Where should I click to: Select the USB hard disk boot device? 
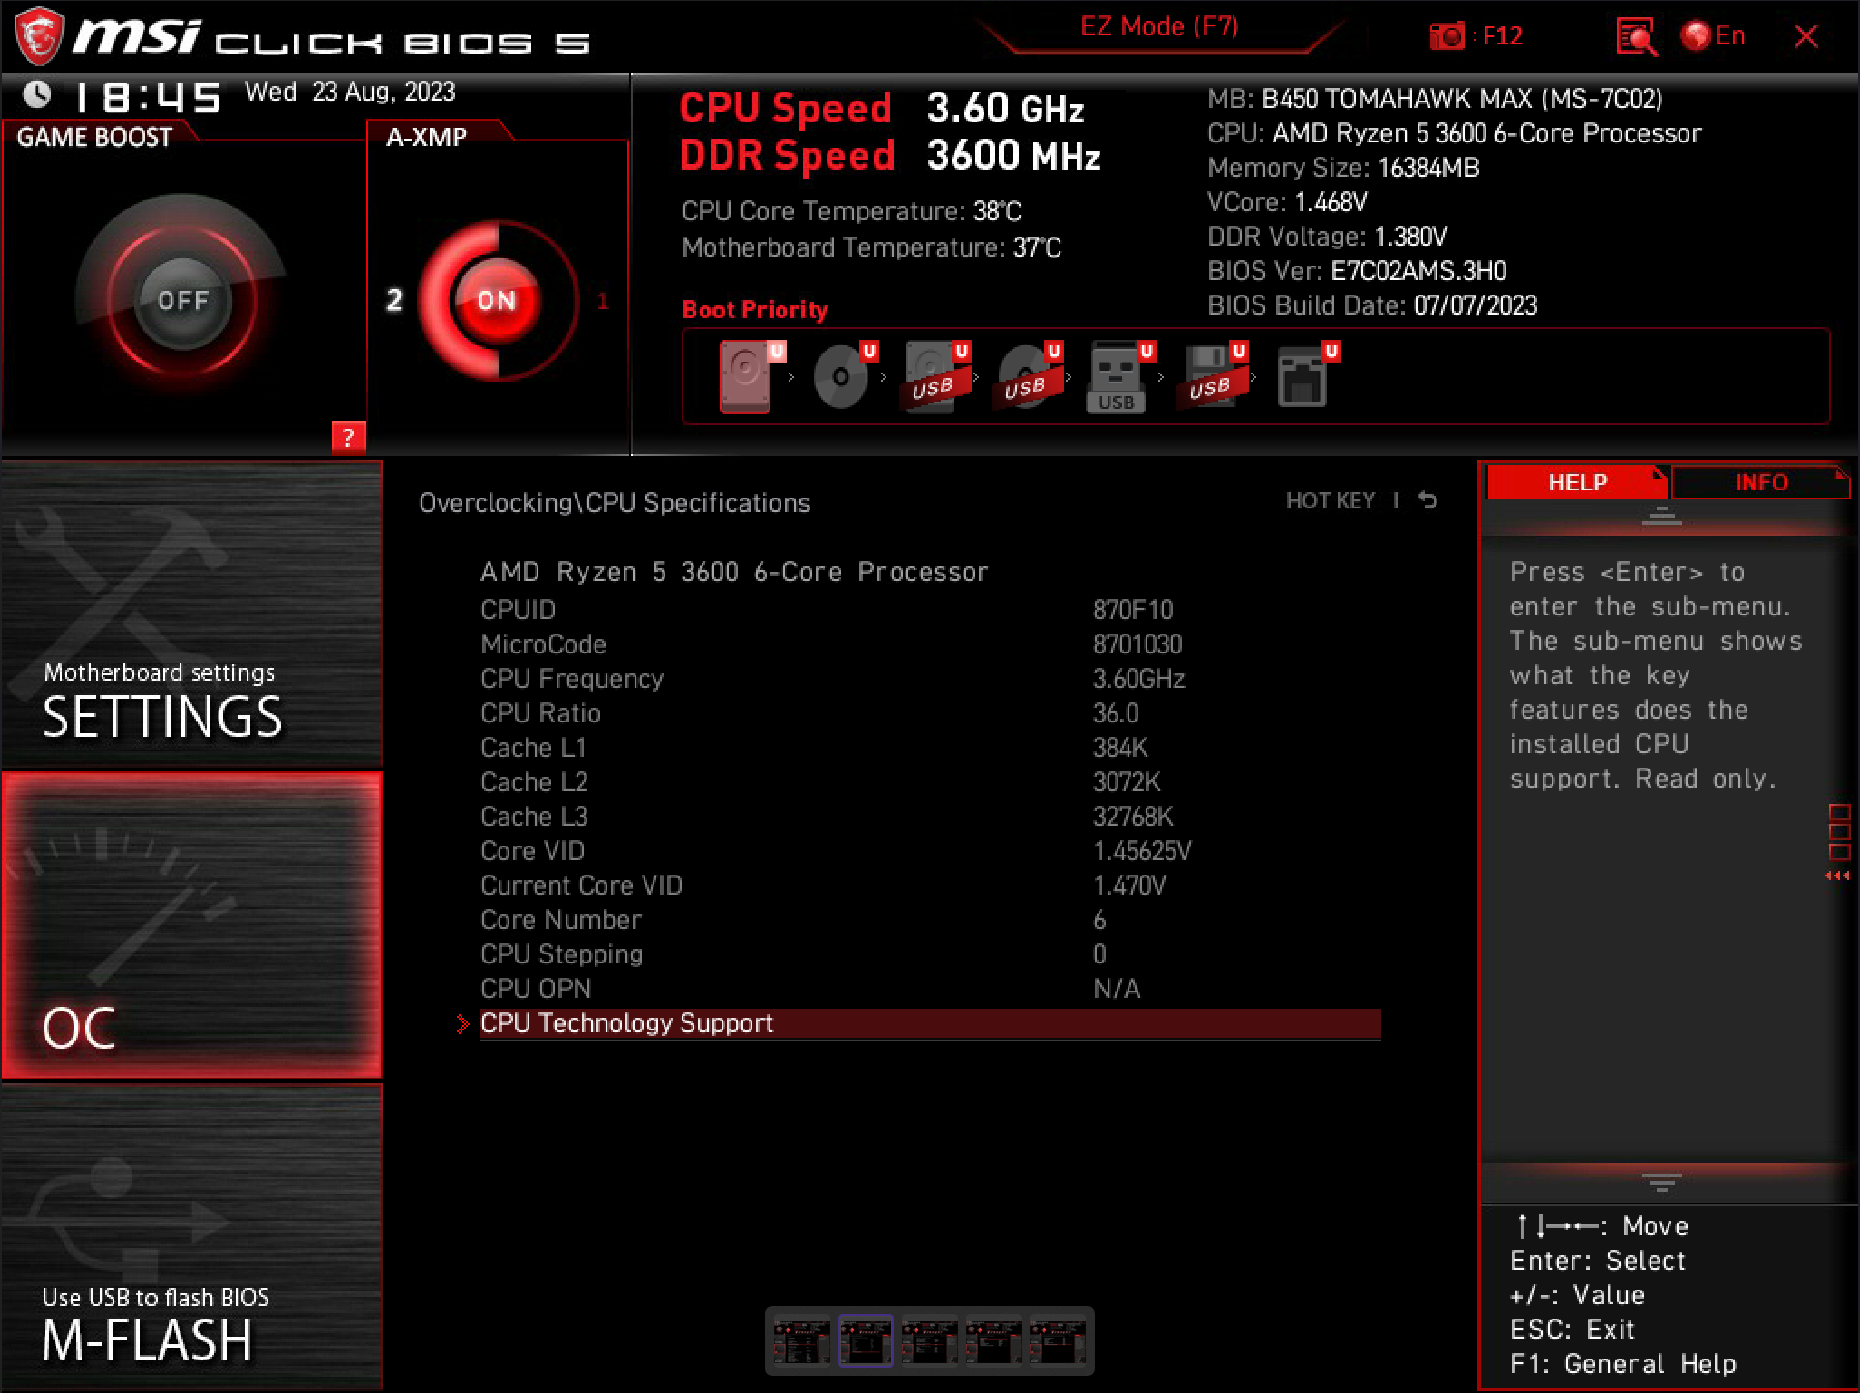click(934, 376)
